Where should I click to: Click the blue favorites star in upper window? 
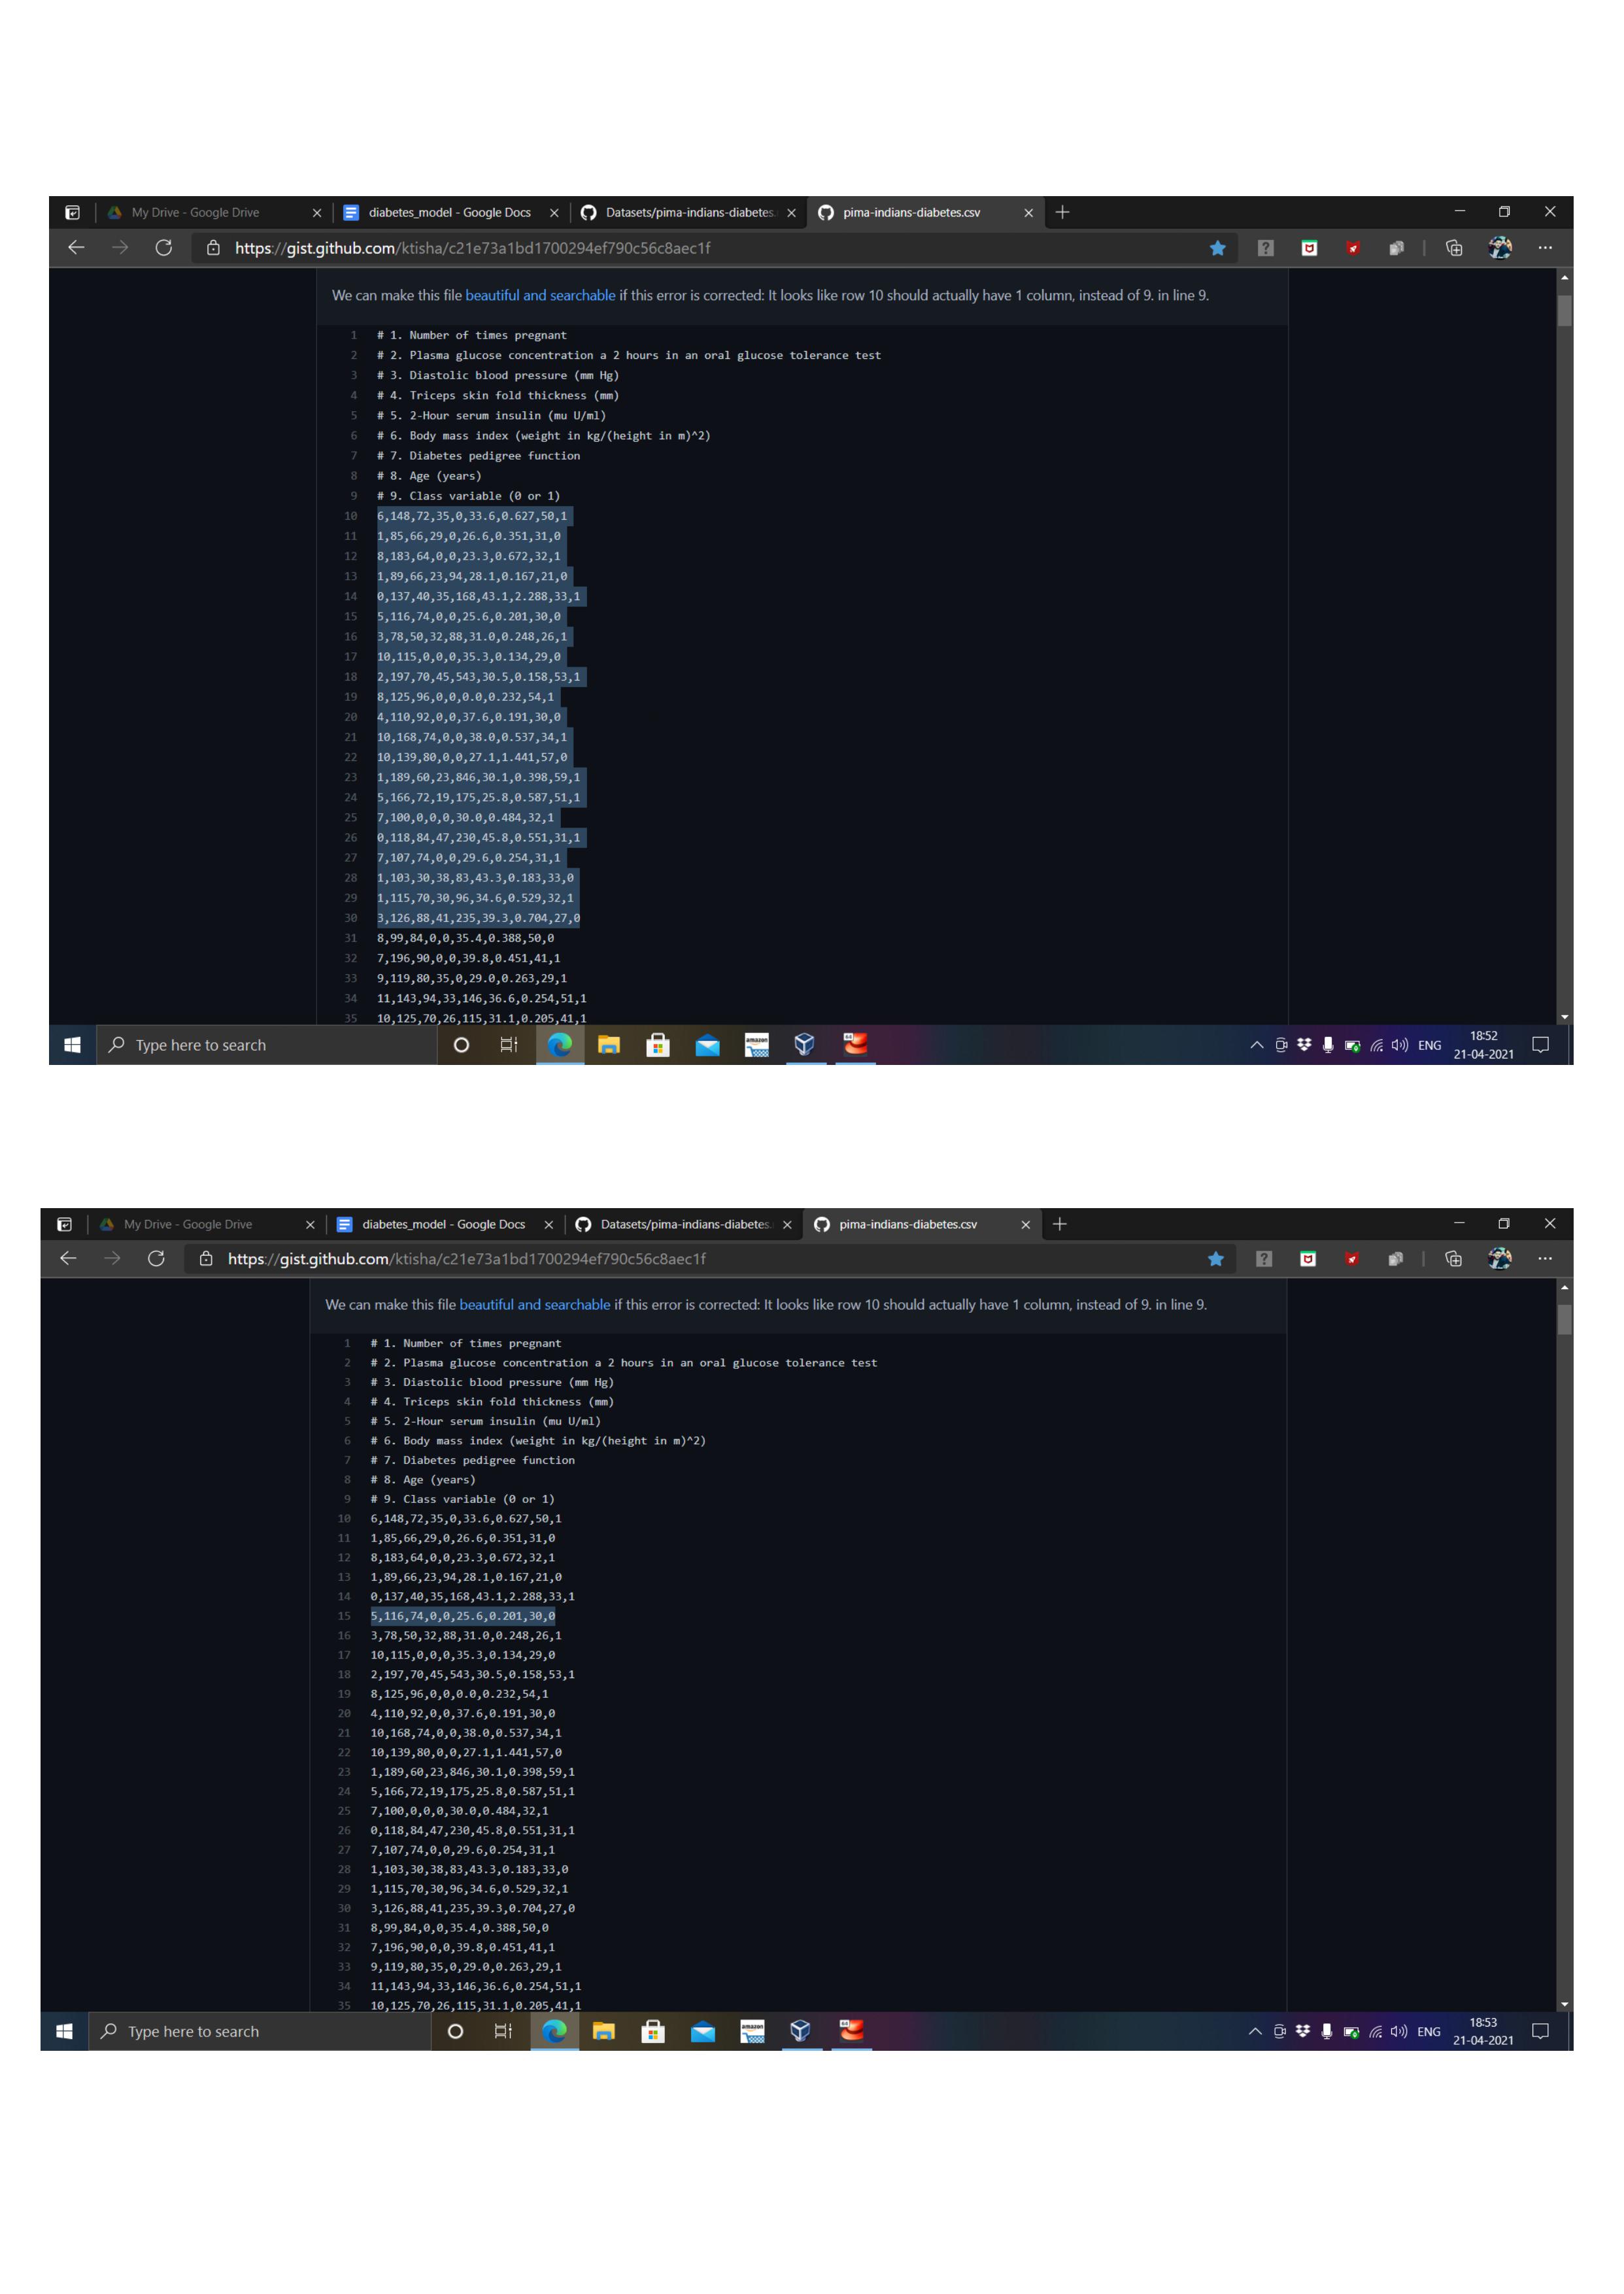click(1217, 248)
